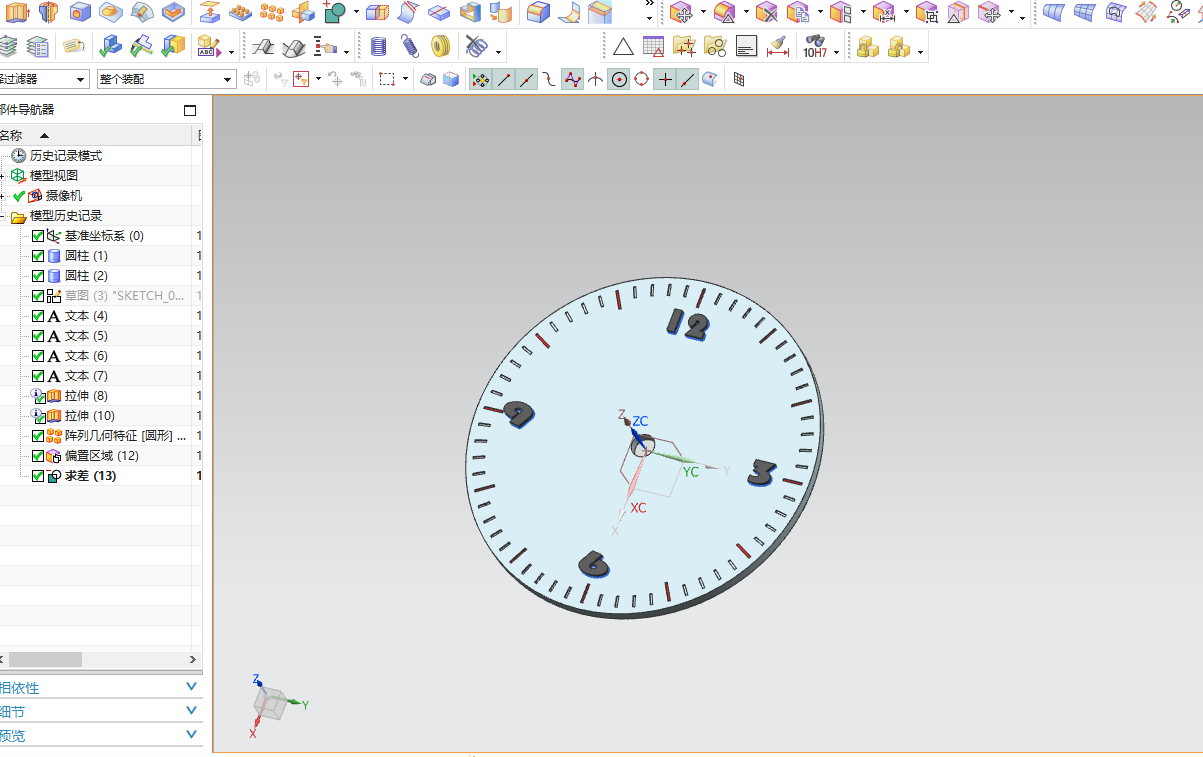
Task: Open the toolbar overflow chevron
Action: [649, 5]
